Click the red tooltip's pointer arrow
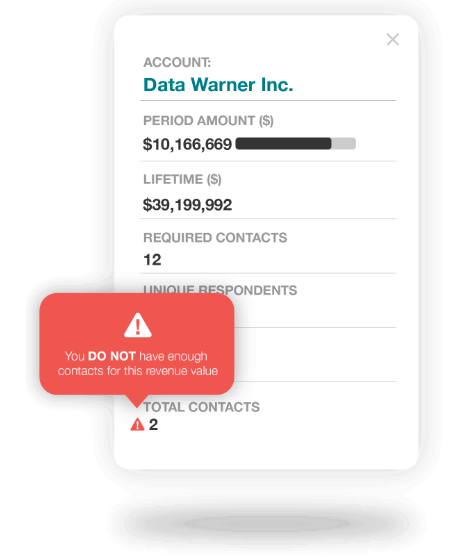This screenshot has width=476, height=559. 137,401
